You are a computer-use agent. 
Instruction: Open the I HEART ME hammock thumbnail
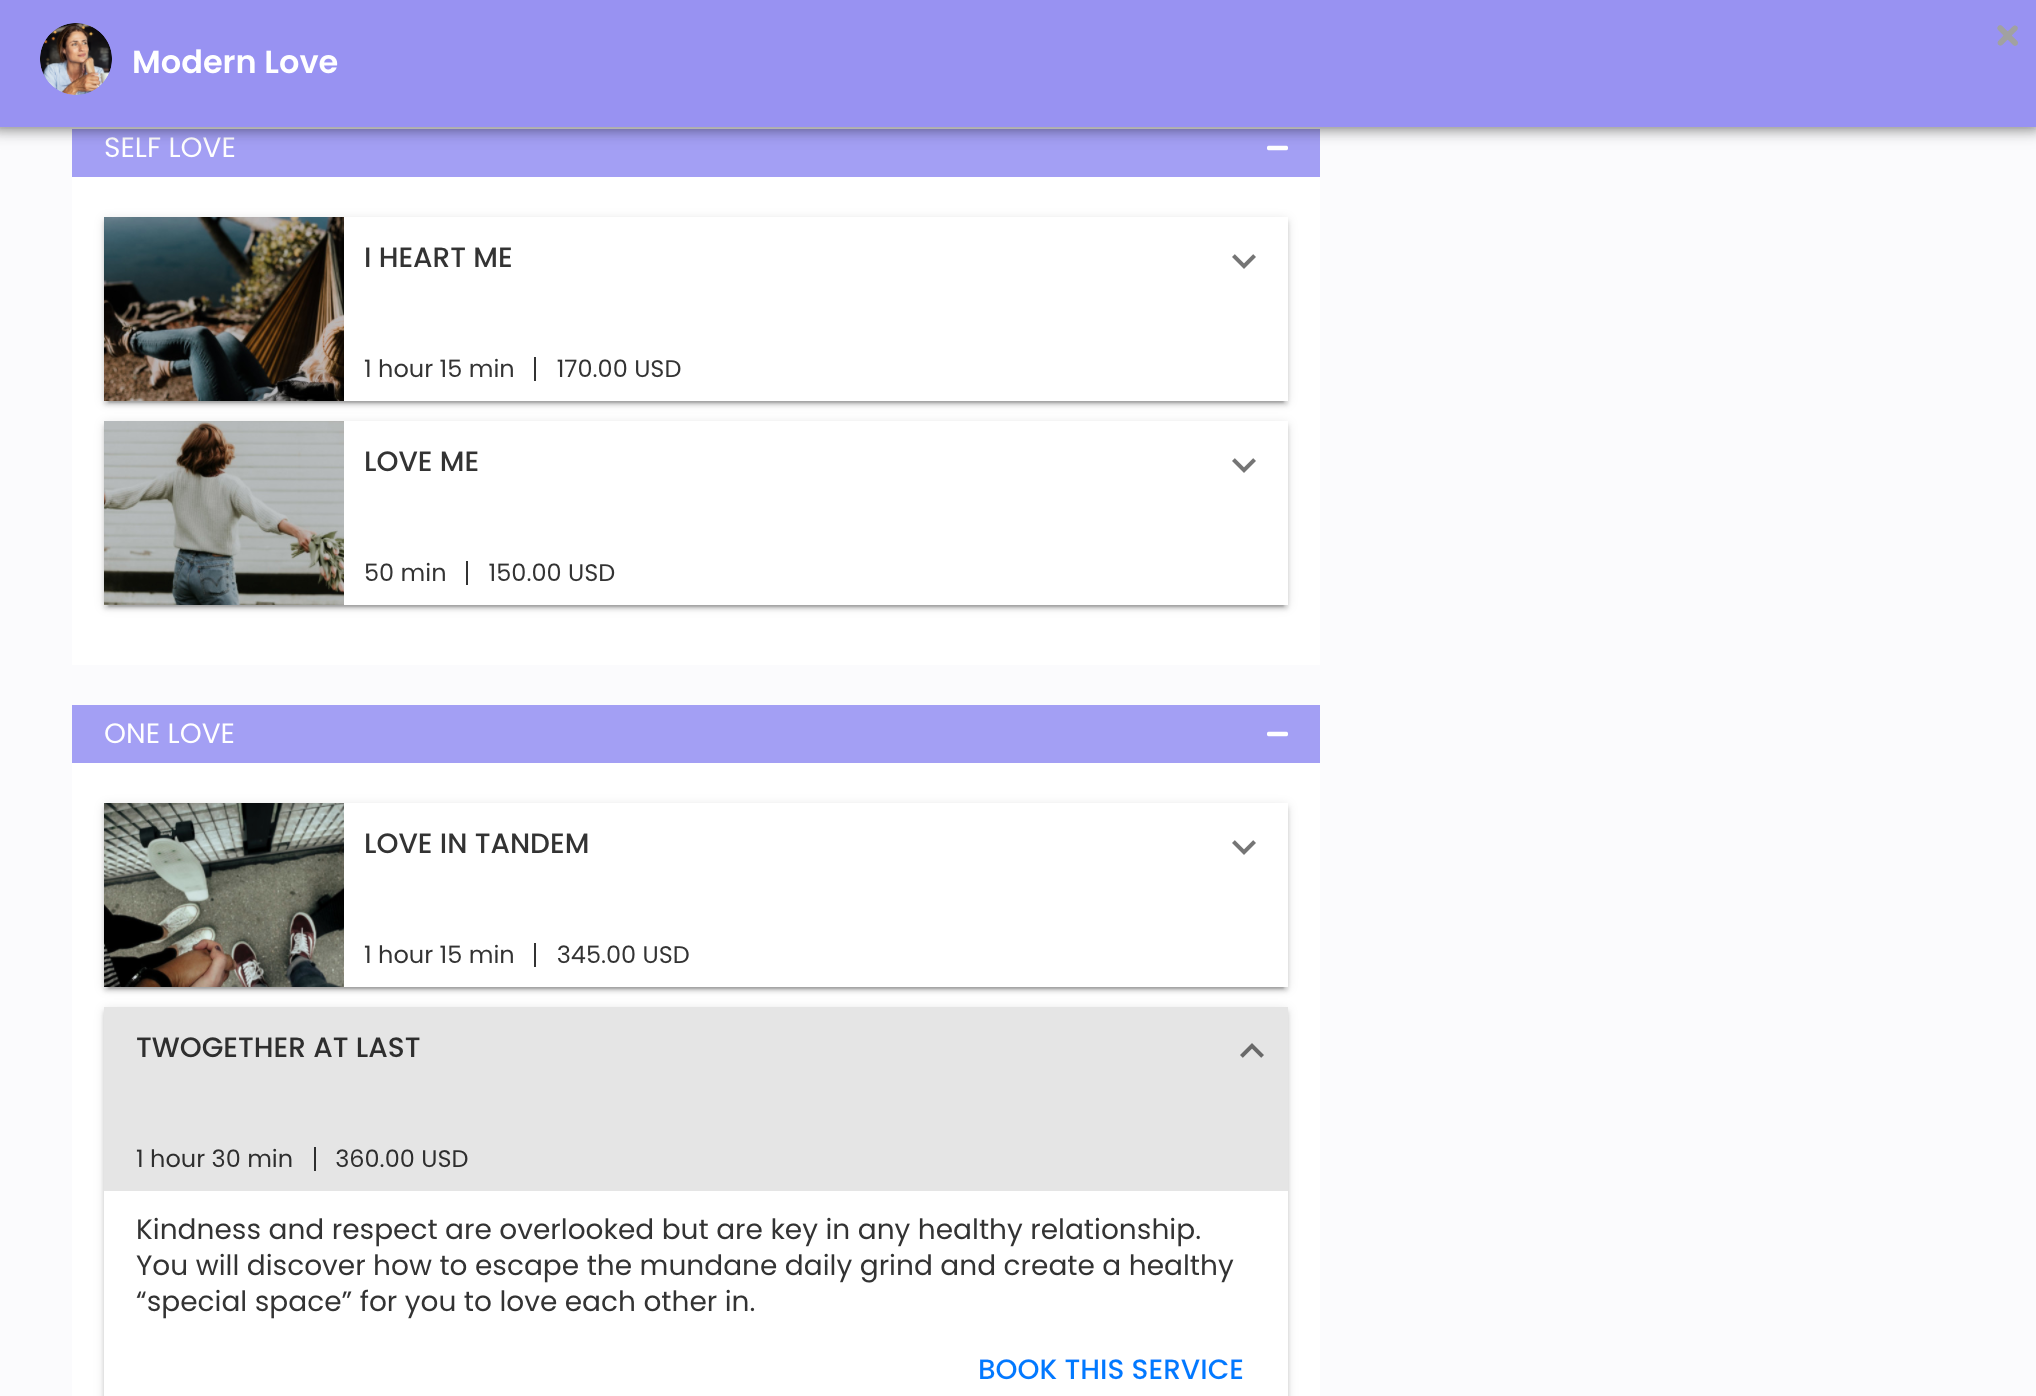(224, 309)
